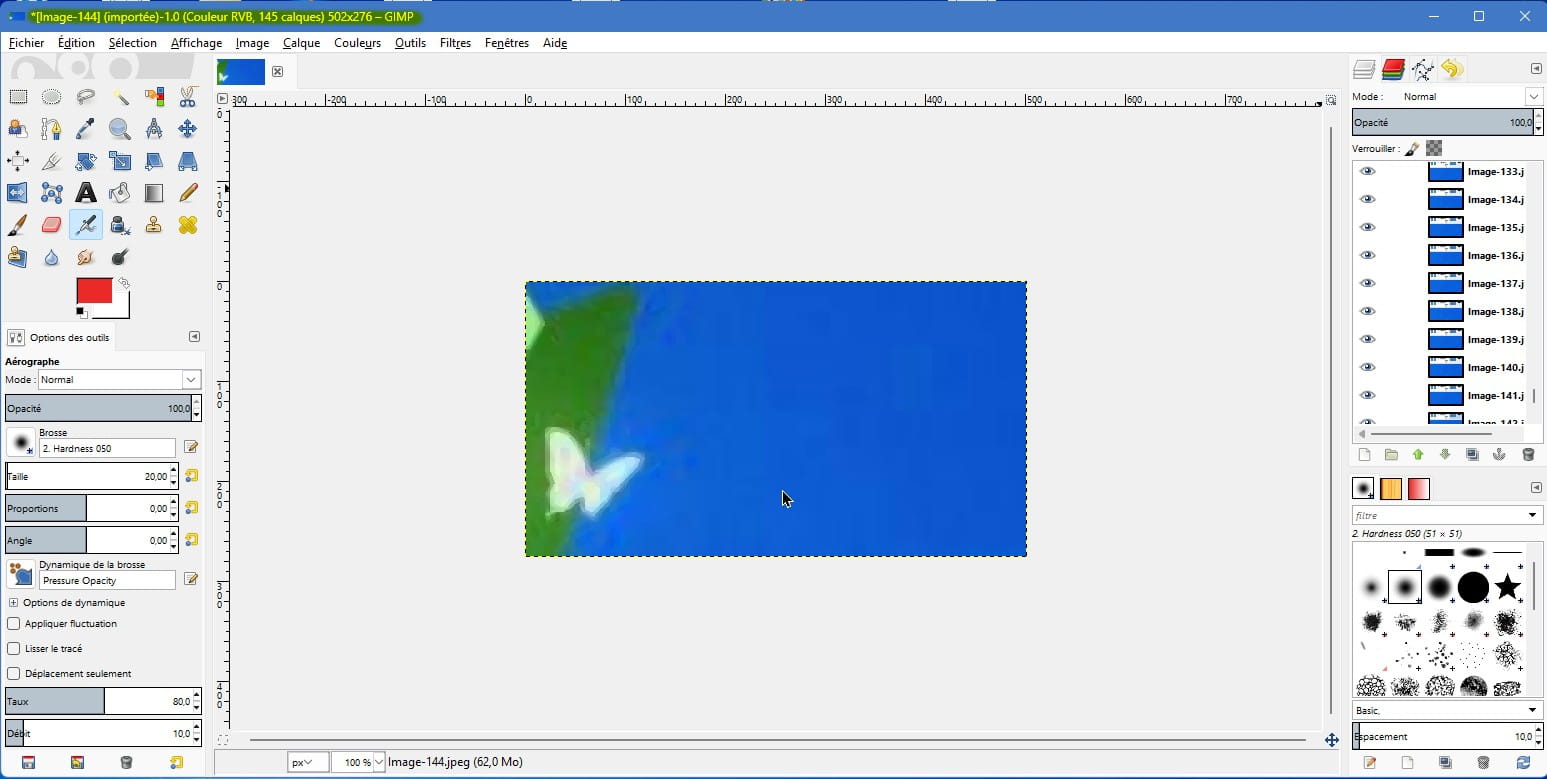Switch to the Channels tab in the dock
Image resolution: width=1547 pixels, height=779 pixels.
(x=1393, y=69)
